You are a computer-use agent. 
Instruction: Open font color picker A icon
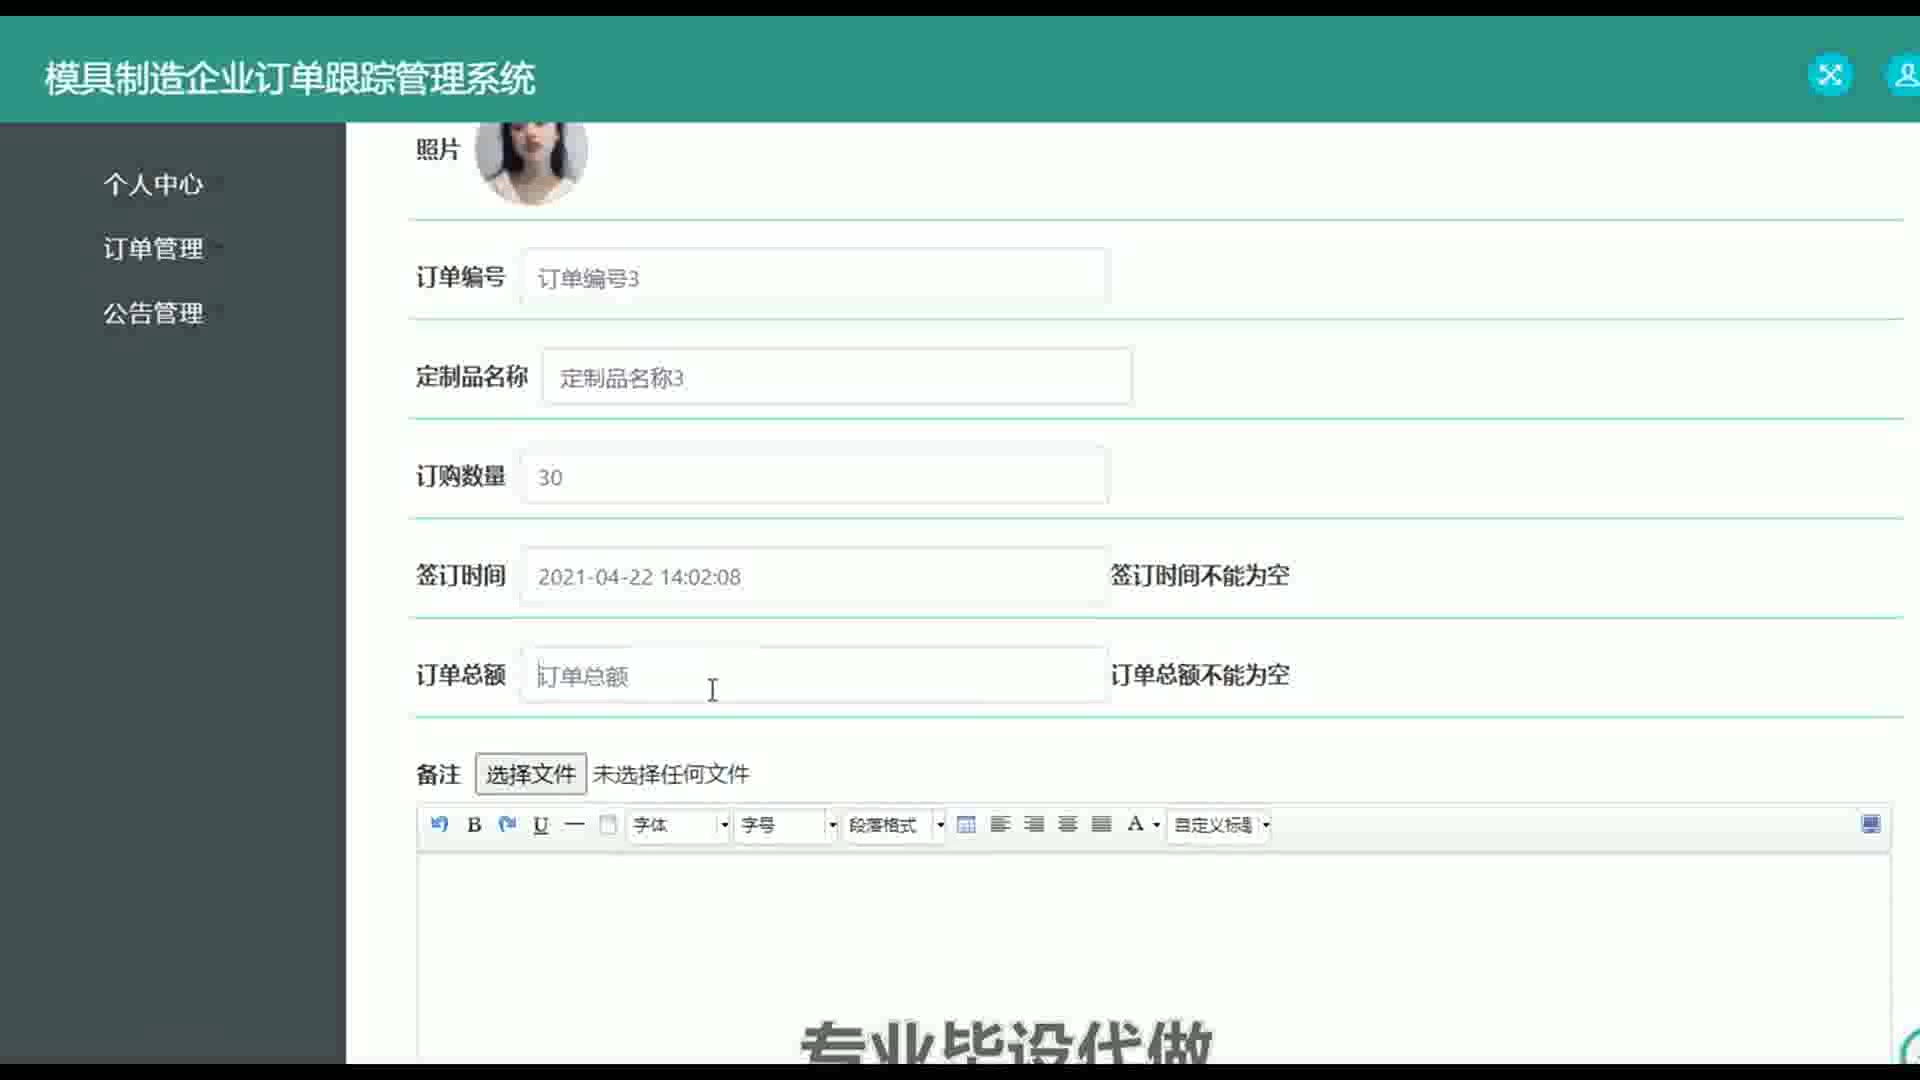[x=1135, y=825]
